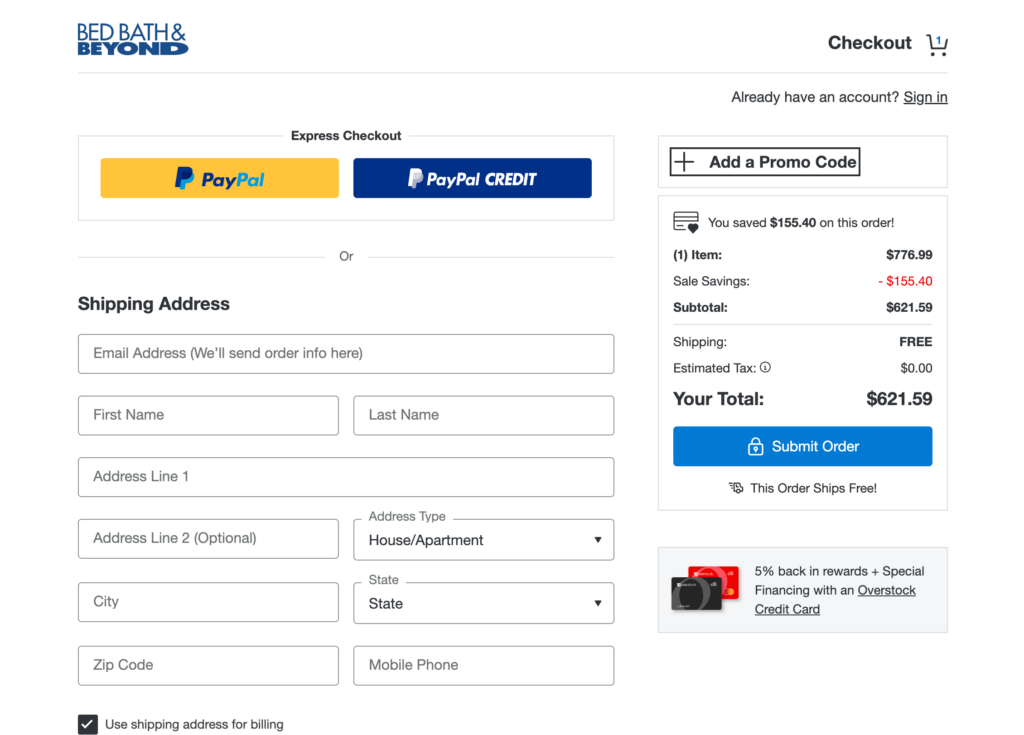This screenshot has width=1024, height=735.
Task: Click the Overstock credit card image
Action: point(705,589)
